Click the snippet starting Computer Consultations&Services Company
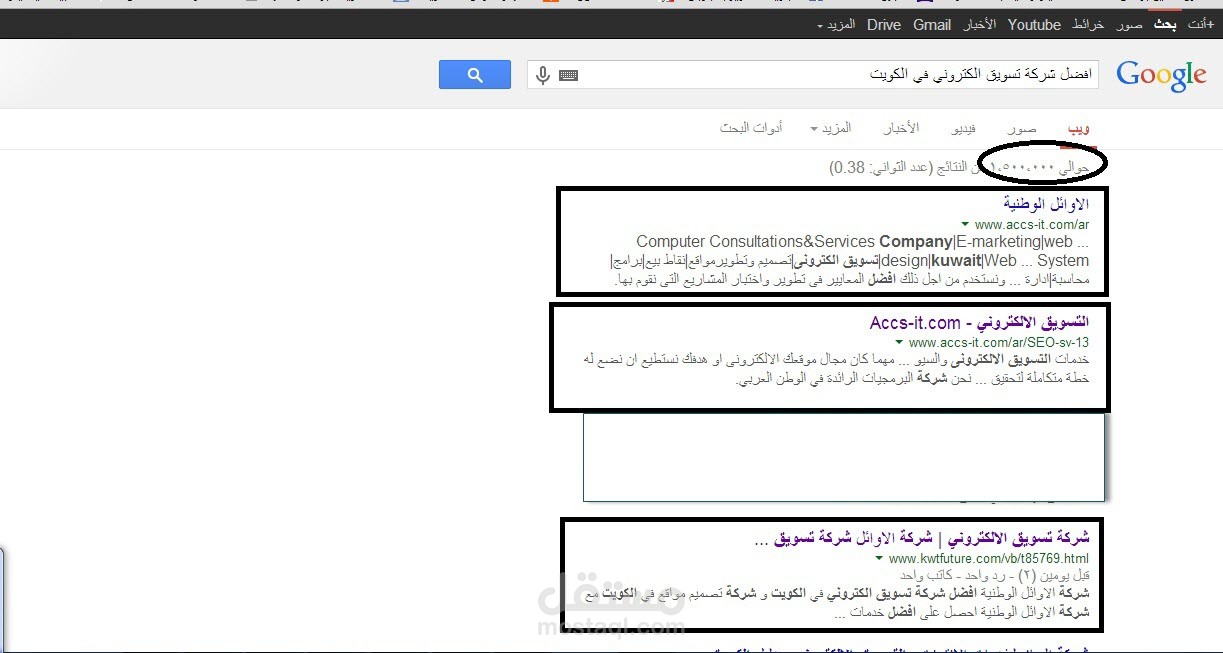1223x653 pixels. pos(849,260)
